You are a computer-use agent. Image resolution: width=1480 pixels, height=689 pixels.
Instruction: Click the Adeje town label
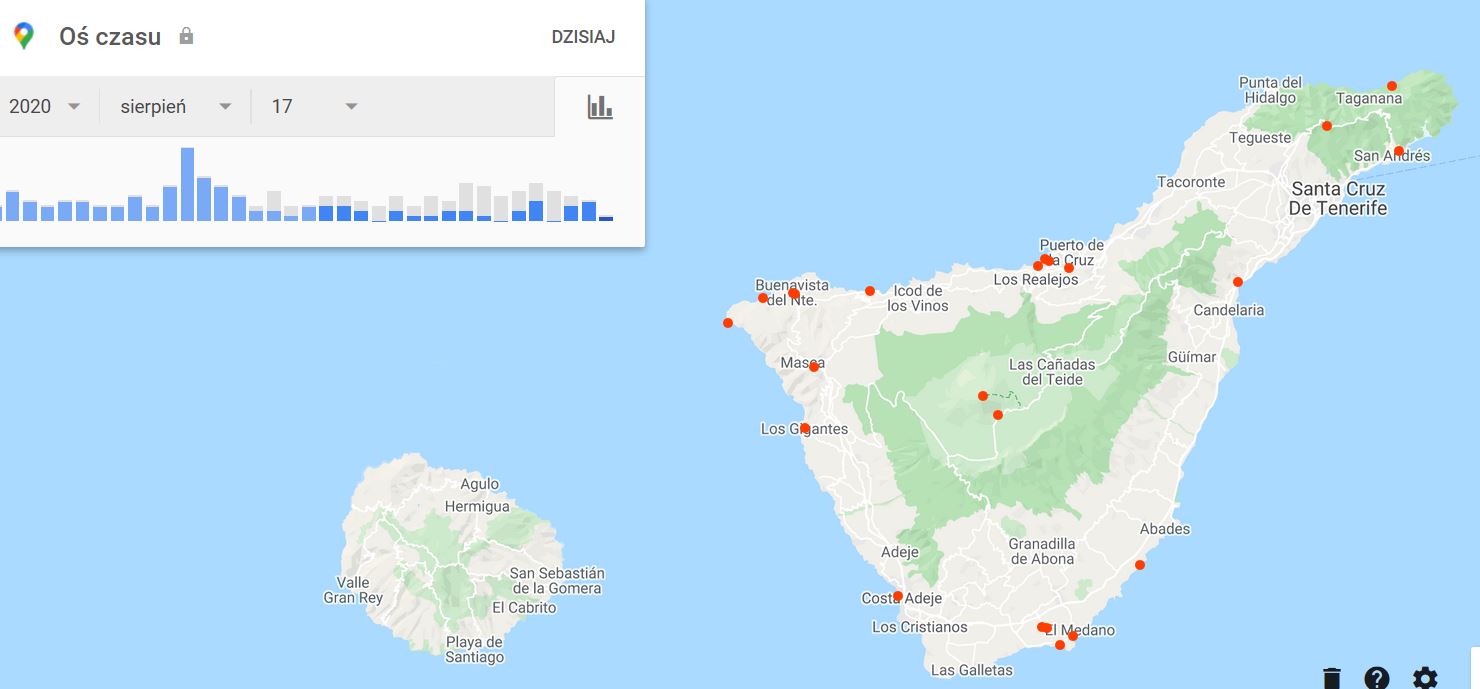pyautogui.click(x=900, y=552)
